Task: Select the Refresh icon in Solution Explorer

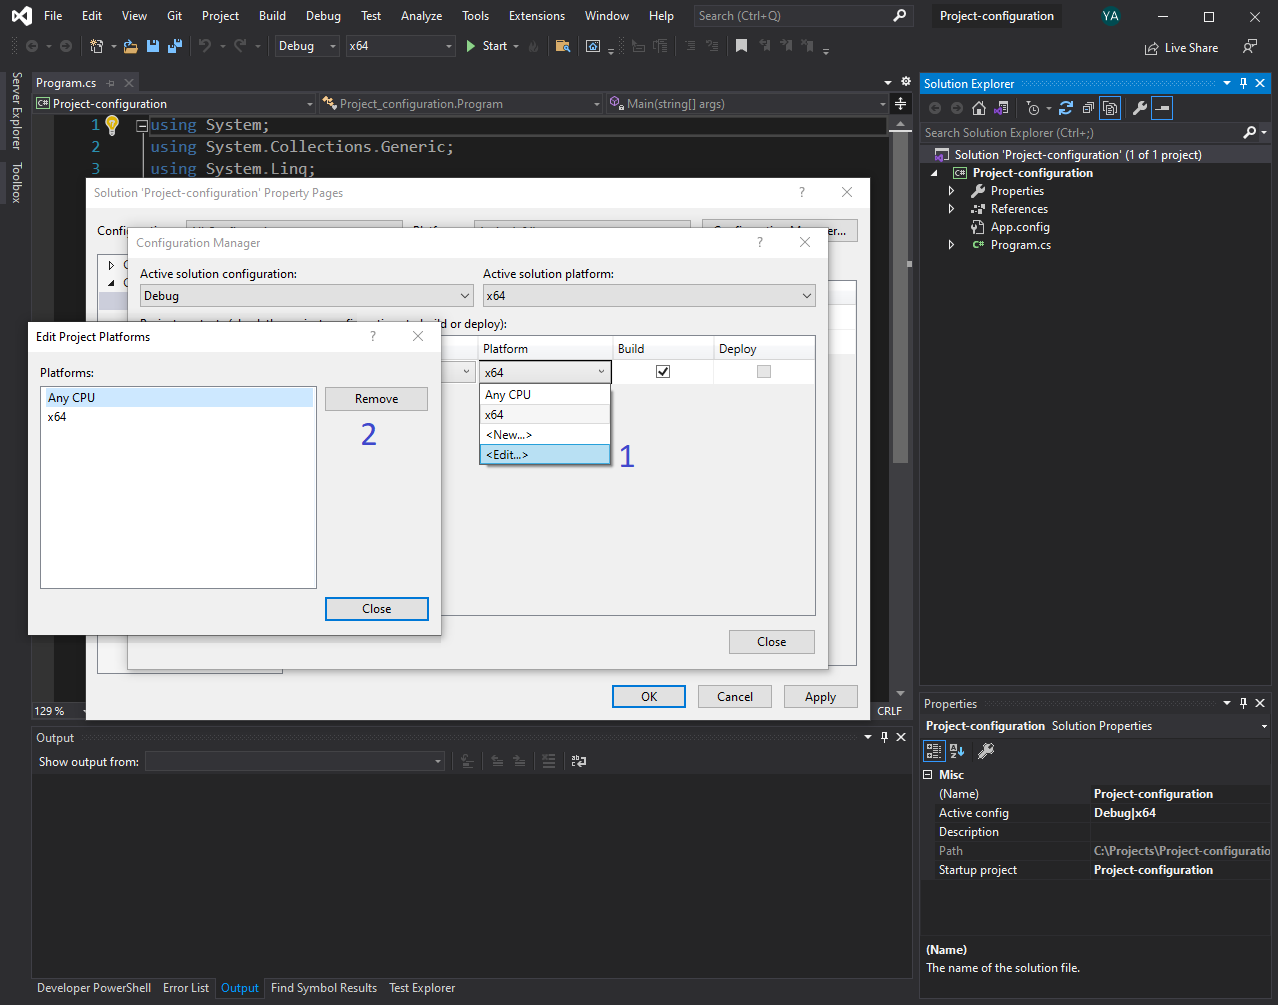Action: [1066, 108]
